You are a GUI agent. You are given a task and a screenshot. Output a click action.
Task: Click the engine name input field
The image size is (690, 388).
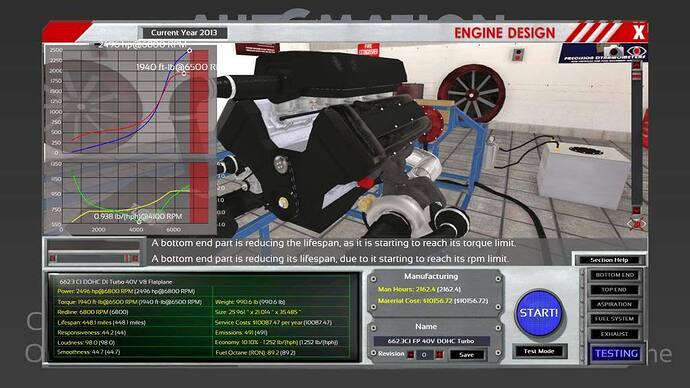[431, 341]
